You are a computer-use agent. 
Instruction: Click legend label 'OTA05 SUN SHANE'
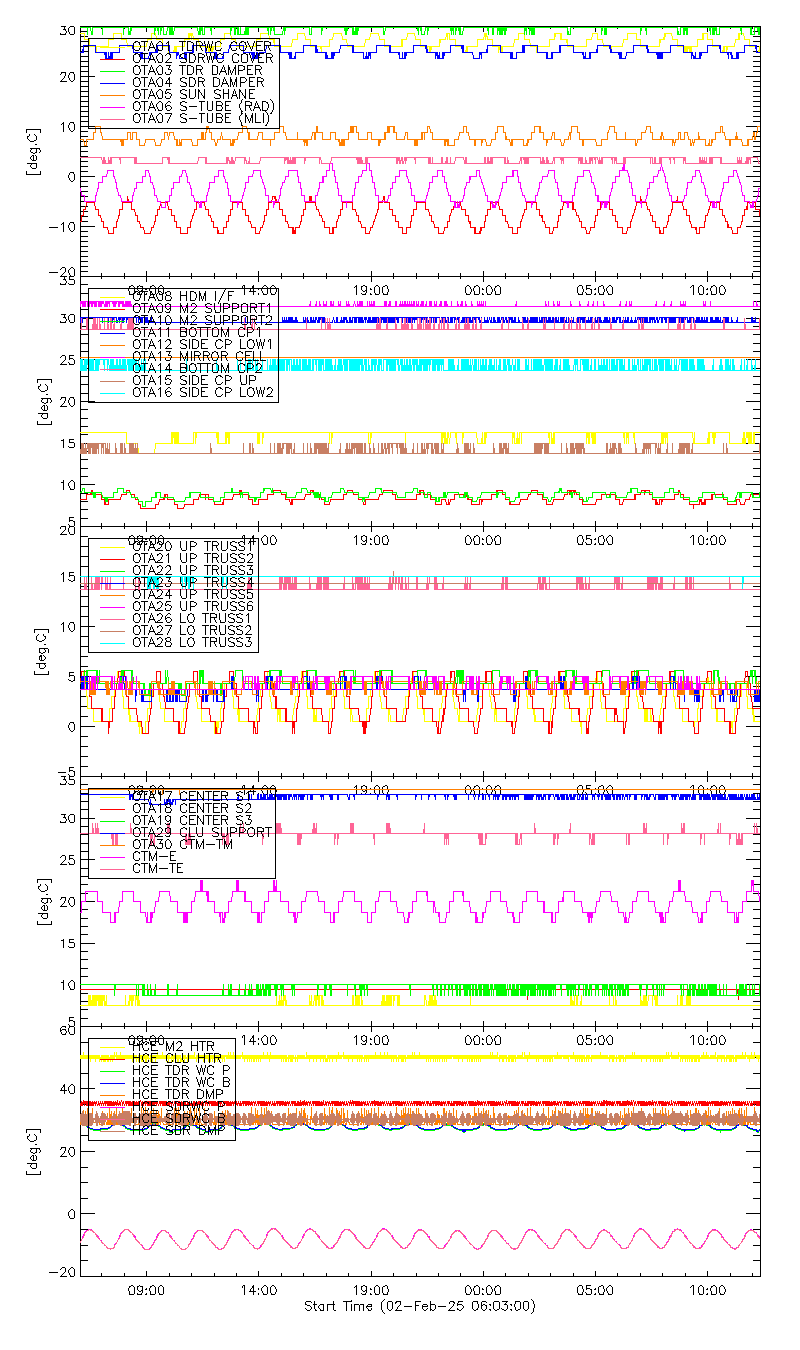[x=194, y=94]
